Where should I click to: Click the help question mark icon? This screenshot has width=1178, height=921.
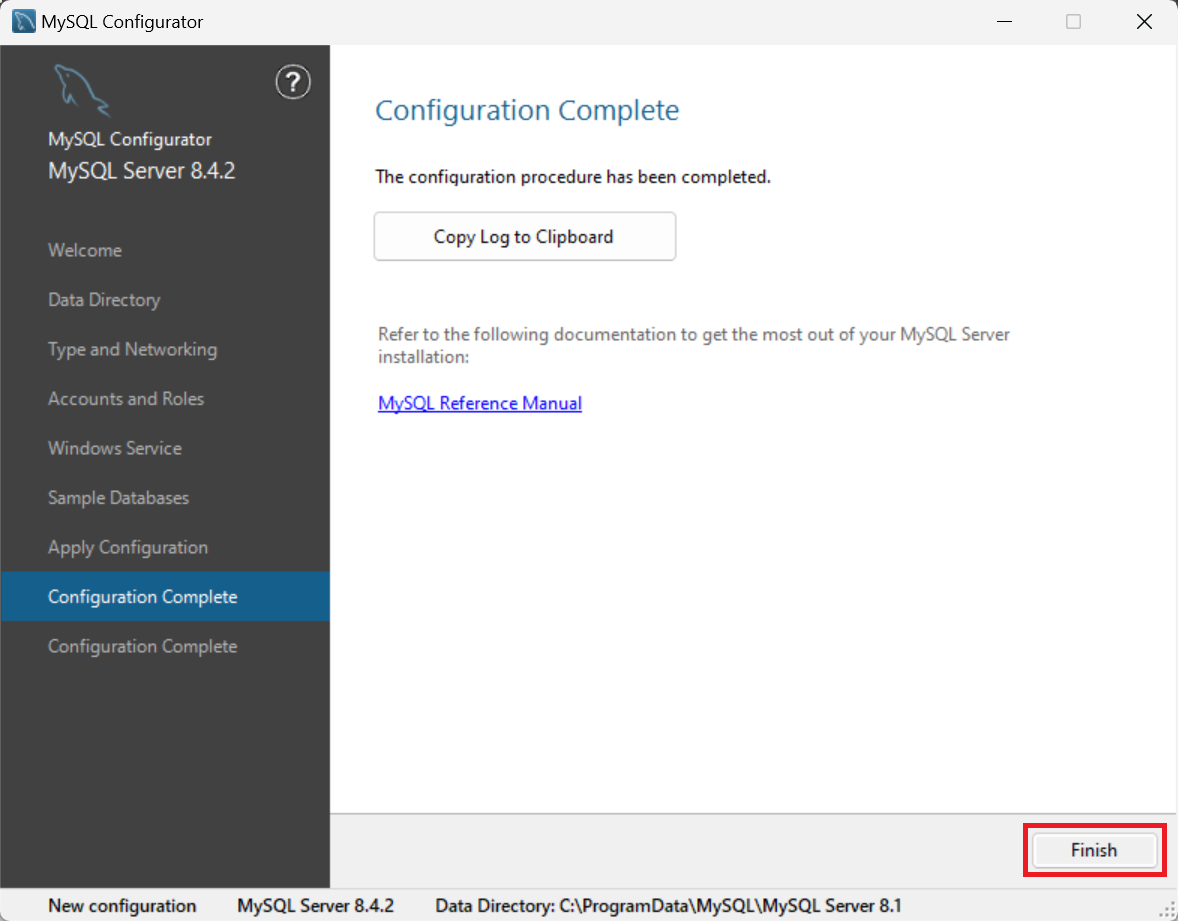click(x=293, y=83)
